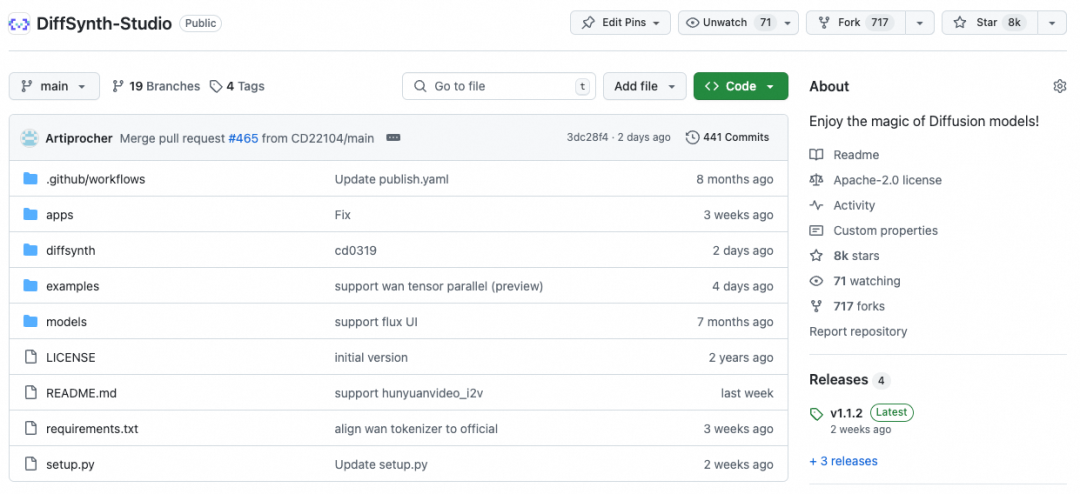Click the tags icon next to 4 Tags
Screen dimensions: 1080x494
[216, 87]
